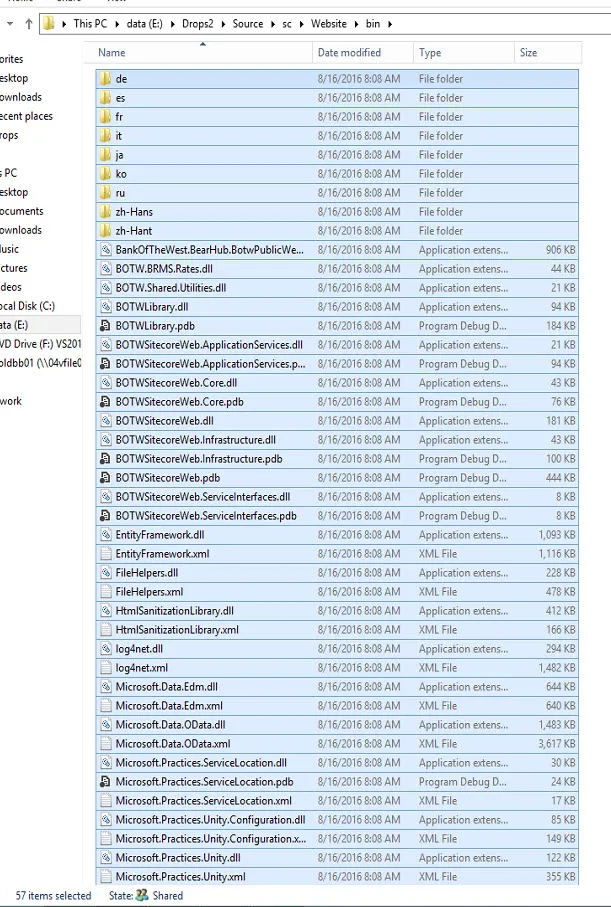This screenshot has height=907, width=611.
Task: Click the folder icon next to 'ko'
Action: coord(105,174)
